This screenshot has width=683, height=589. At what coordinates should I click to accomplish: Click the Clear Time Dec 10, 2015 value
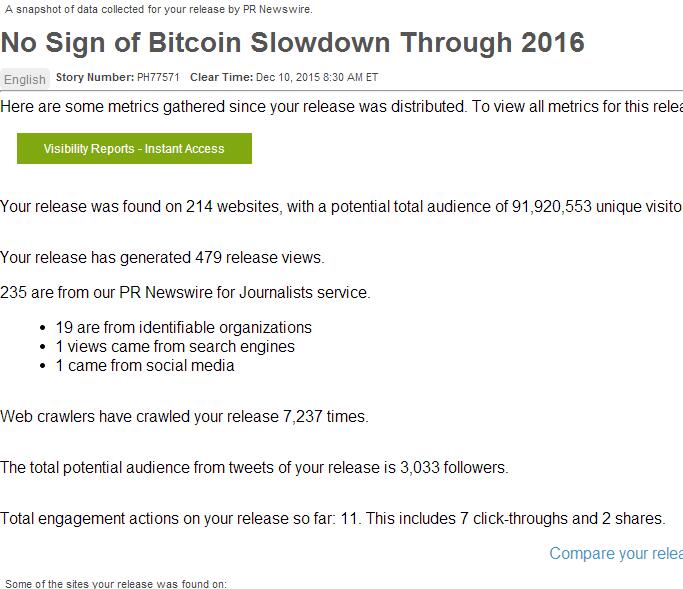(x=284, y=78)
